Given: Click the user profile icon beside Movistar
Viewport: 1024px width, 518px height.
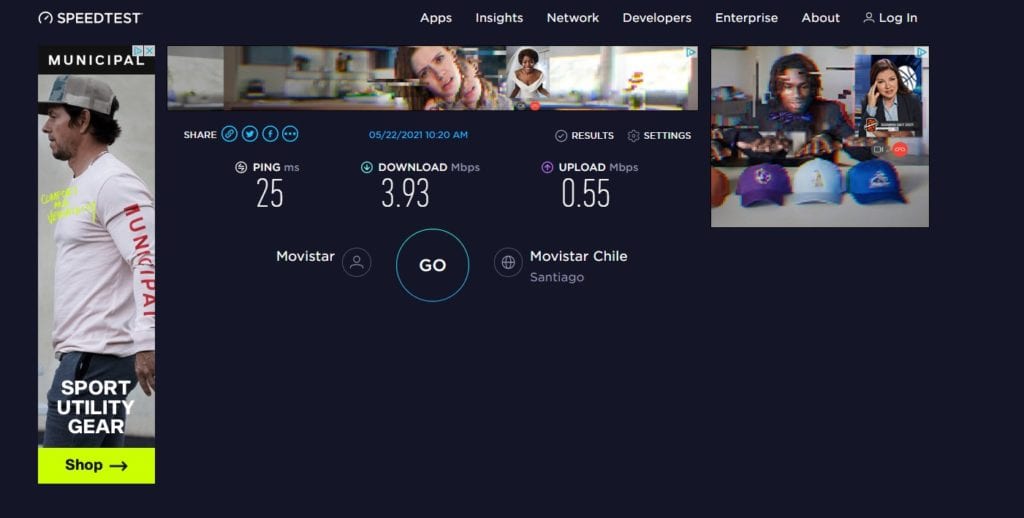Looking at the screenshot, I should (x=356, y=263).
